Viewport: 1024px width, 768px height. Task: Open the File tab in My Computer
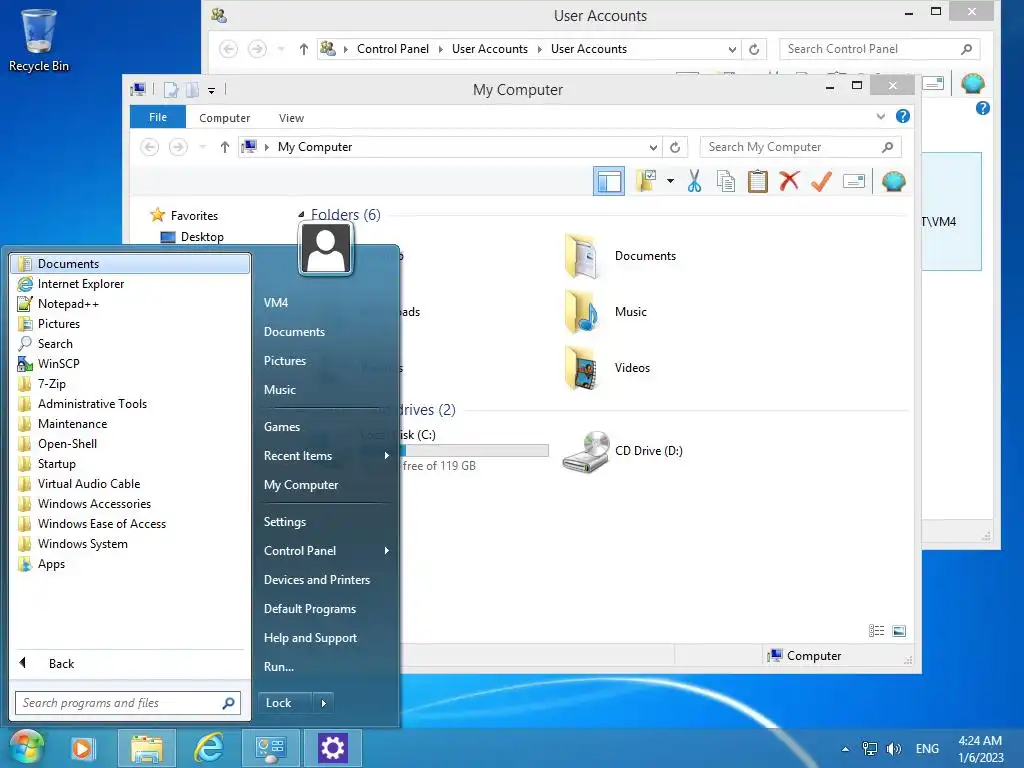pyautogui.click(x=158, y=117)
